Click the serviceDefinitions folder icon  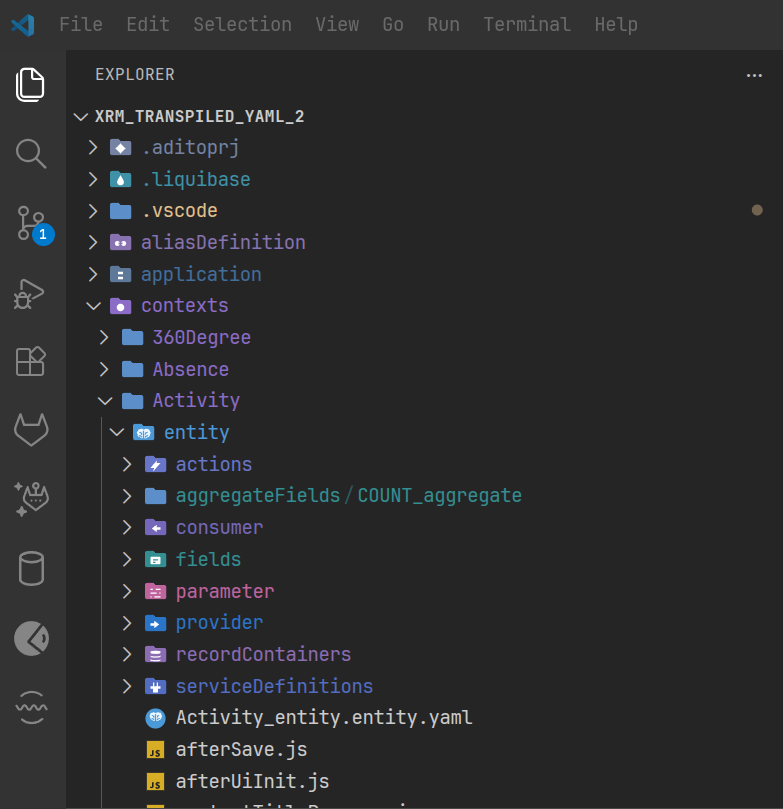point(155,687)
